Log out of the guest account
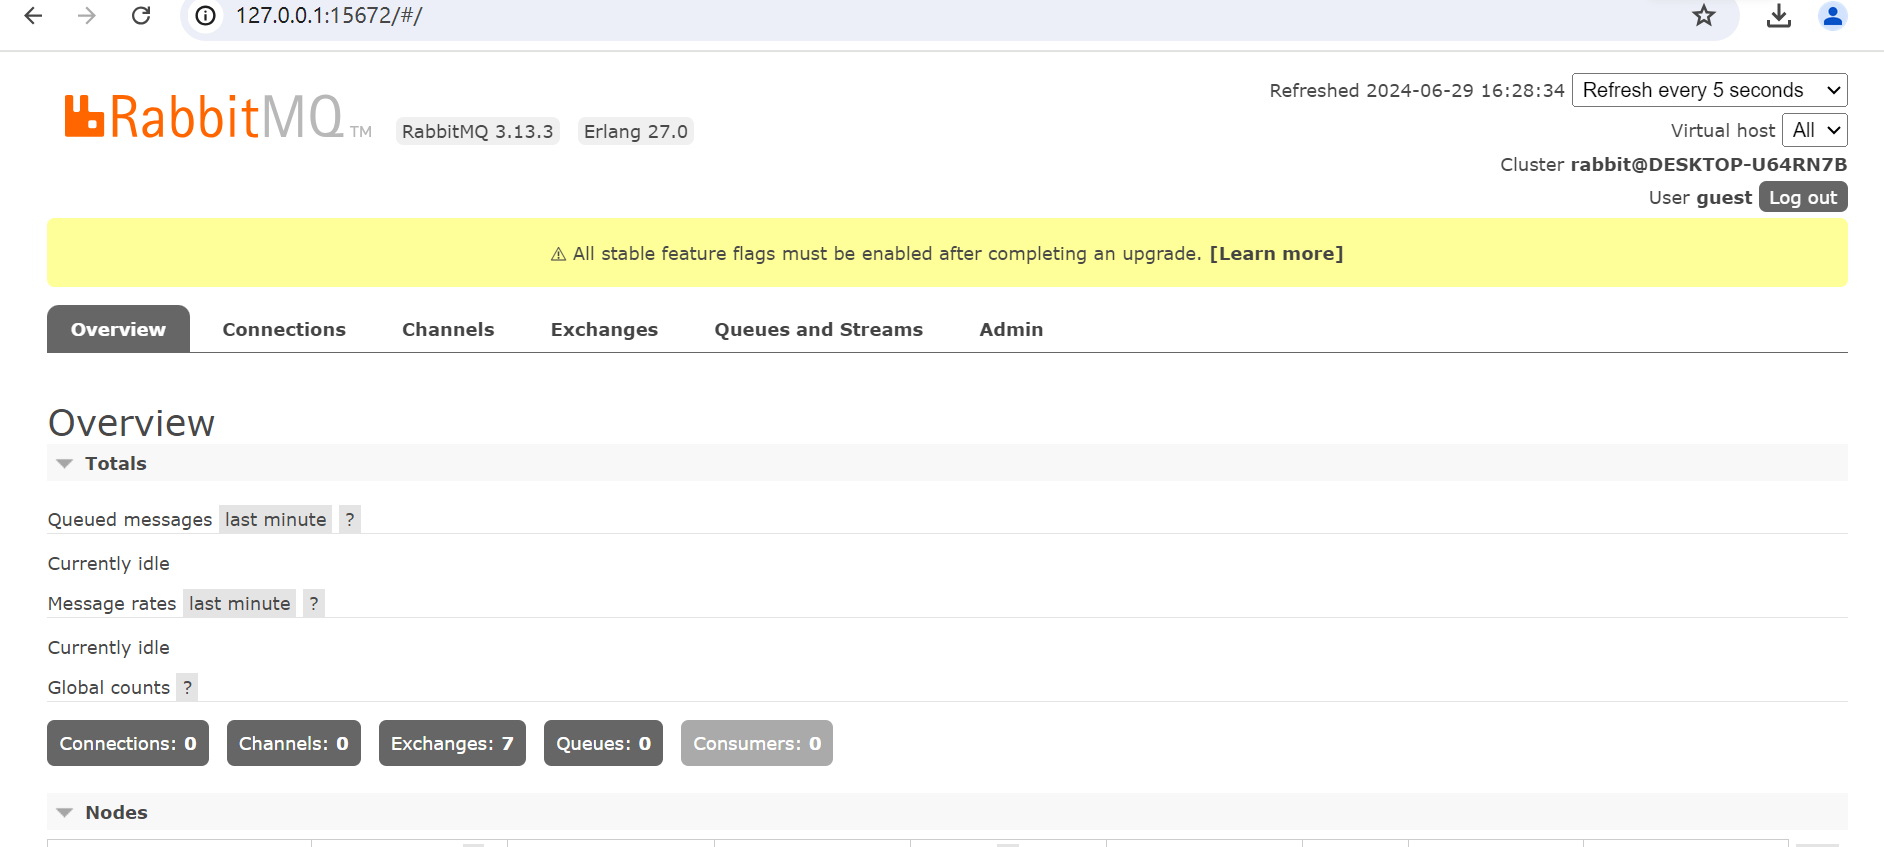The width and height of the screenshot is (1884, 847). 1802,197
